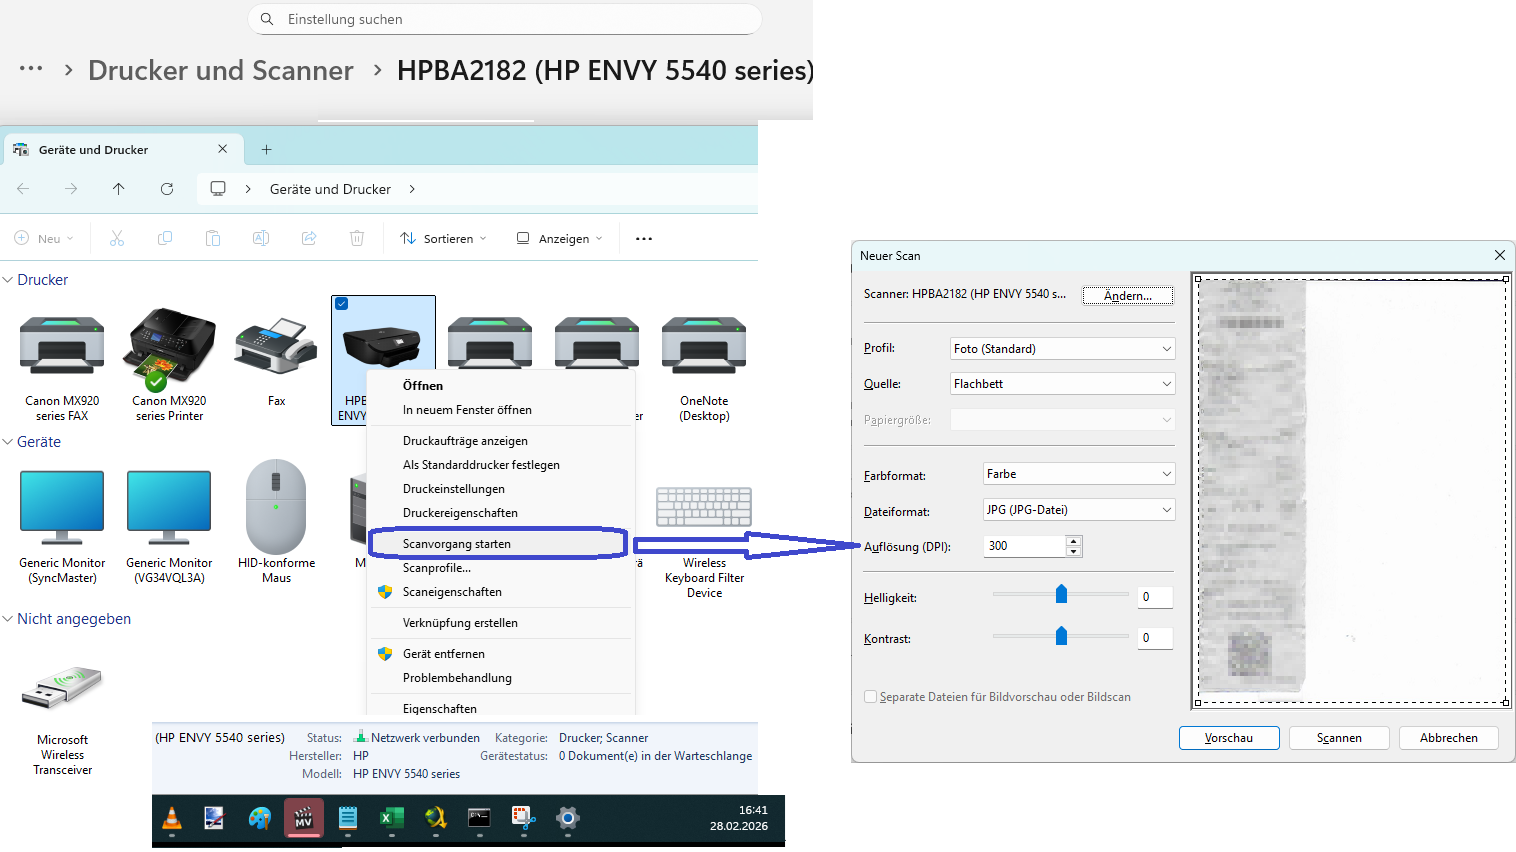1516x852 pixels.
Task: Open the Profil dropdown
Action: (1062, 349)
